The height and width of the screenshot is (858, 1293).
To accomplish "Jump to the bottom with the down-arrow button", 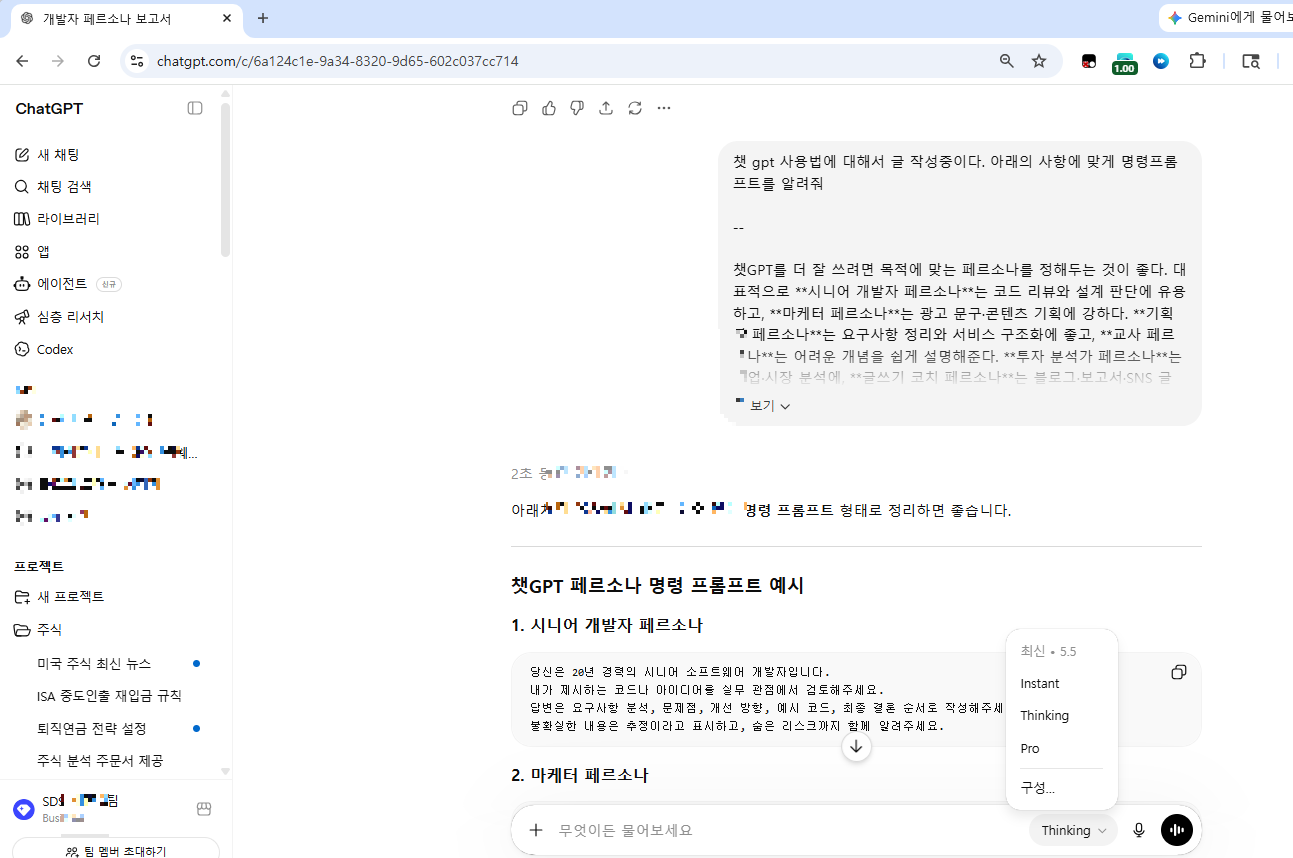I will pos(857,747).
